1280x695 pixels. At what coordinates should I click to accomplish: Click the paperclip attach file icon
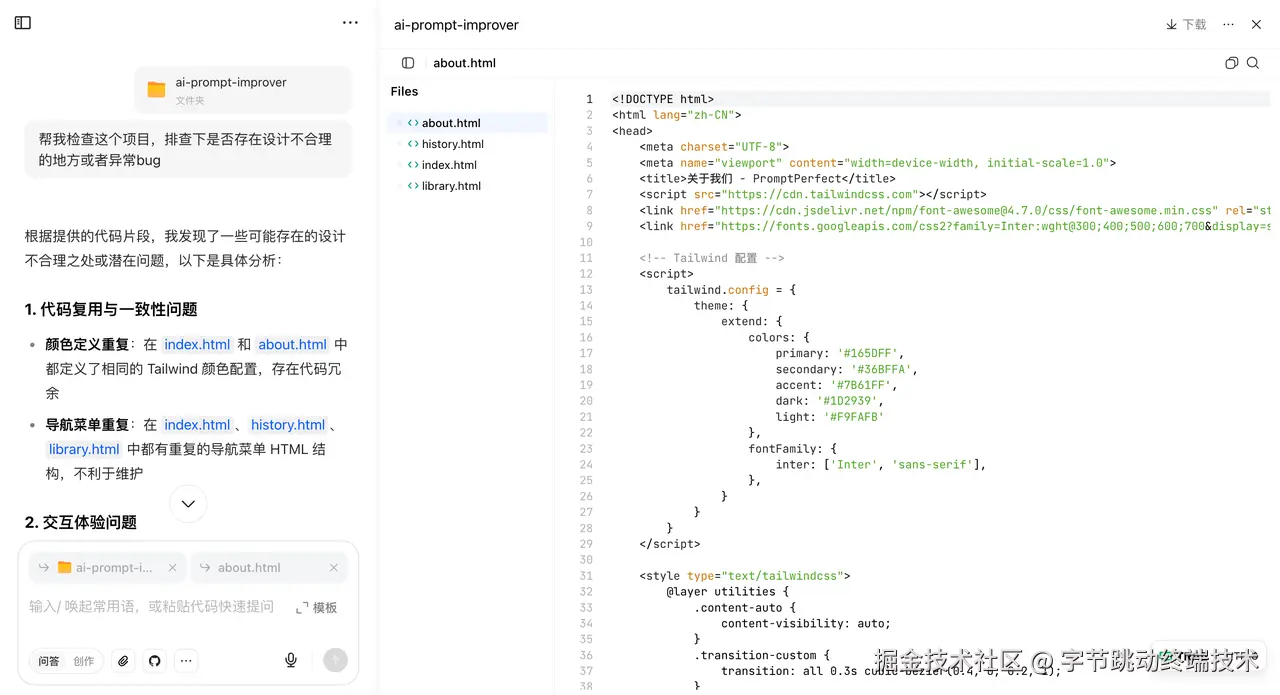click(x=123, y=661)
